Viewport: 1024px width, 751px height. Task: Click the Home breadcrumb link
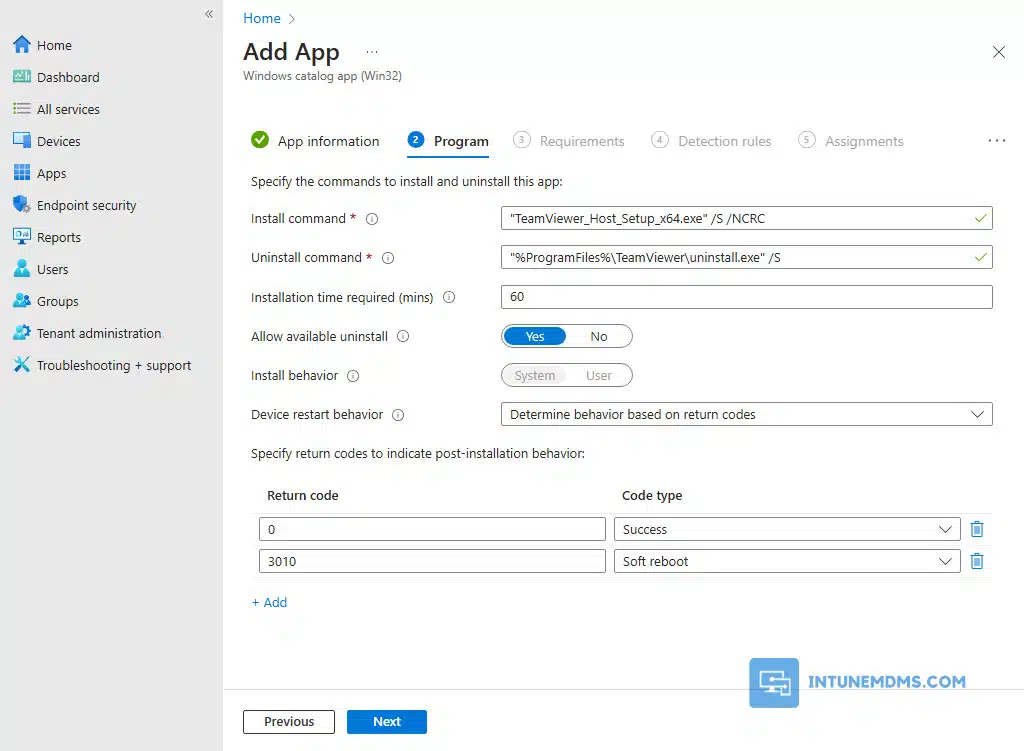coord(261,18)
